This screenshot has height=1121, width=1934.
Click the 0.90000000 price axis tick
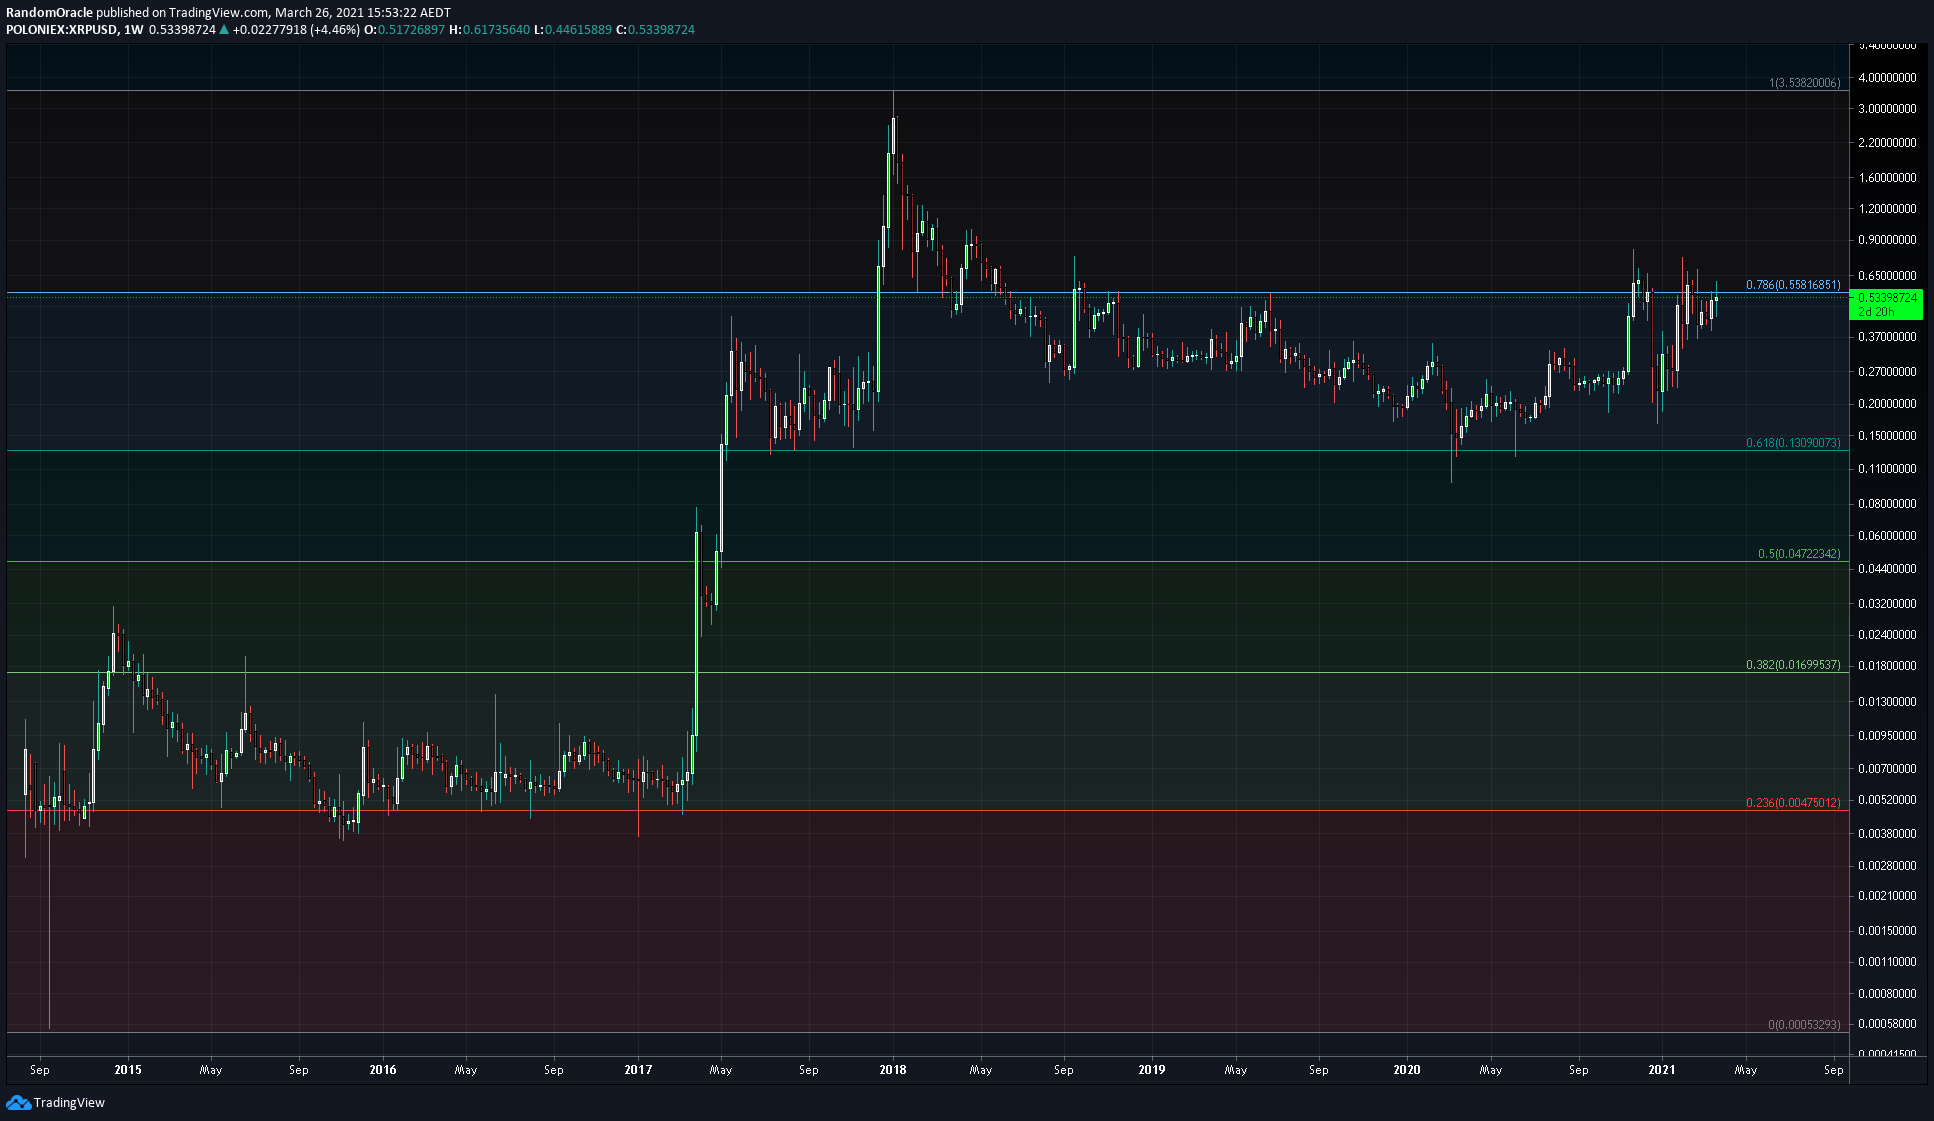(1887, 240)
